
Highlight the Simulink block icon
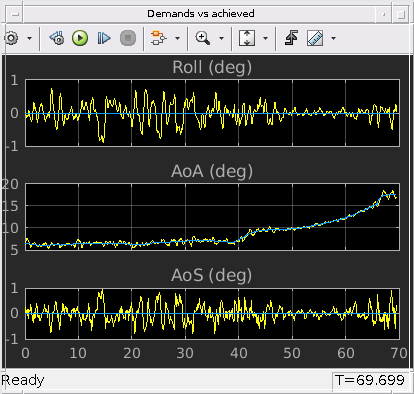coord(159,38)
